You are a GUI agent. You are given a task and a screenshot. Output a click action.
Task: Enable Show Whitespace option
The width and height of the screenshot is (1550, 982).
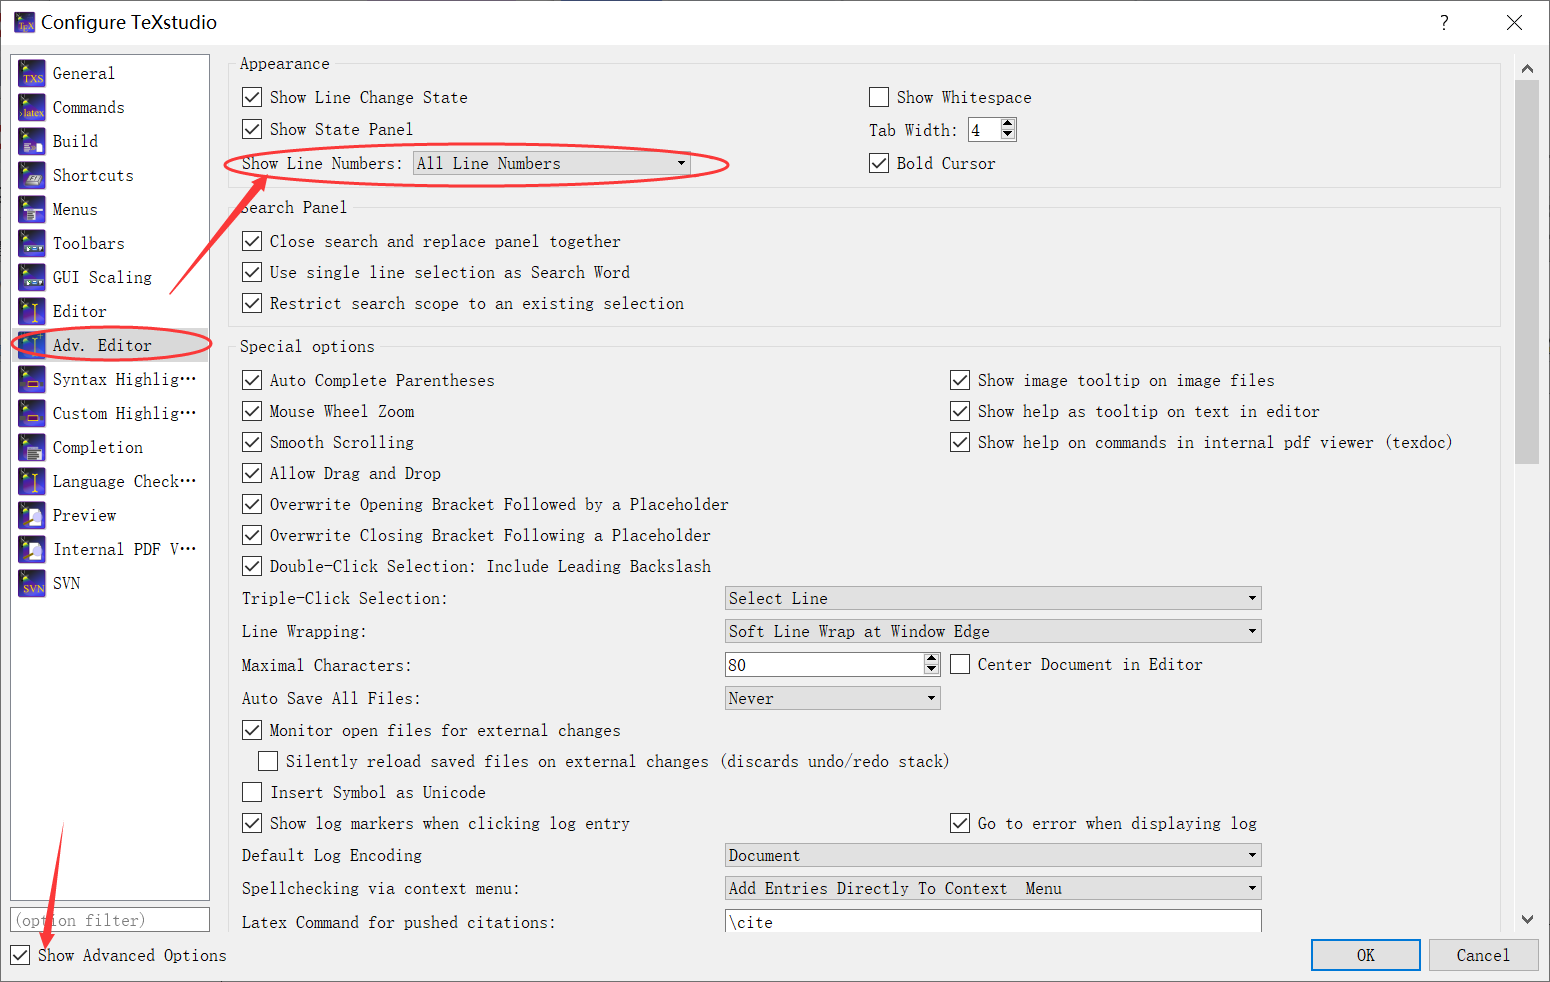pyautogui.click(x=879, y=97)
